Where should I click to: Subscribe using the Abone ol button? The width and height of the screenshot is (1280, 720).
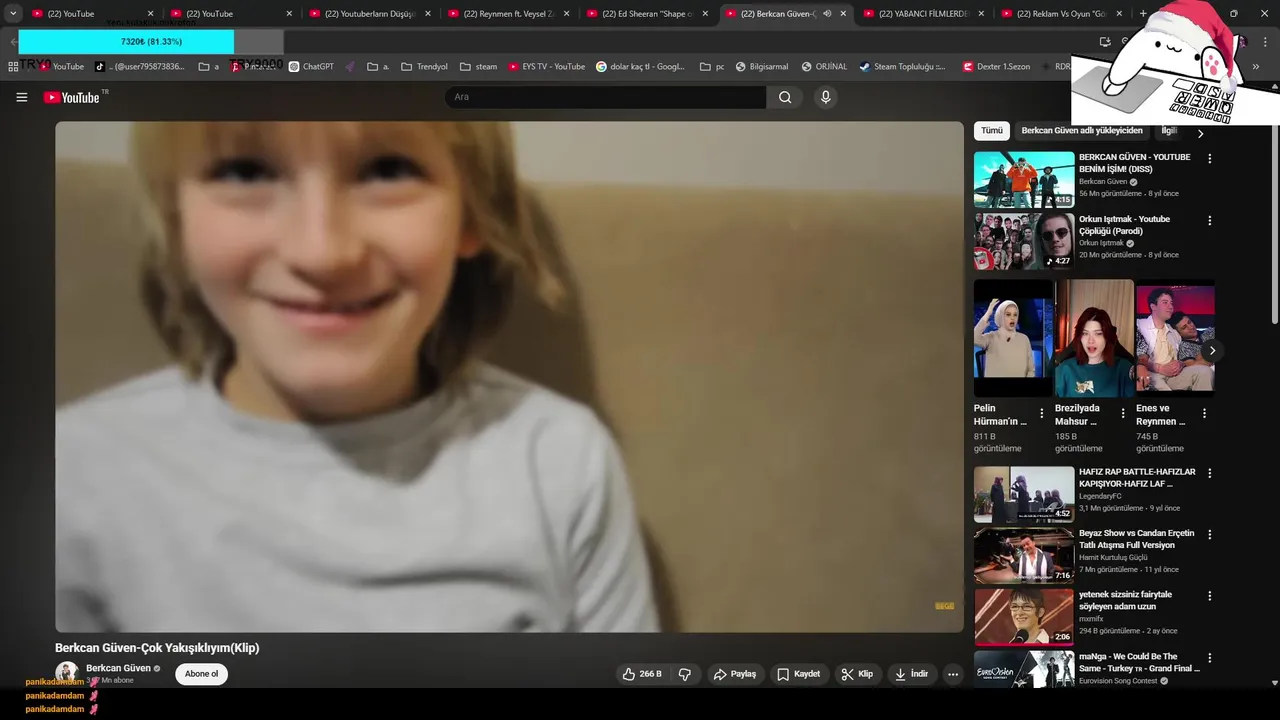[201, 674]
